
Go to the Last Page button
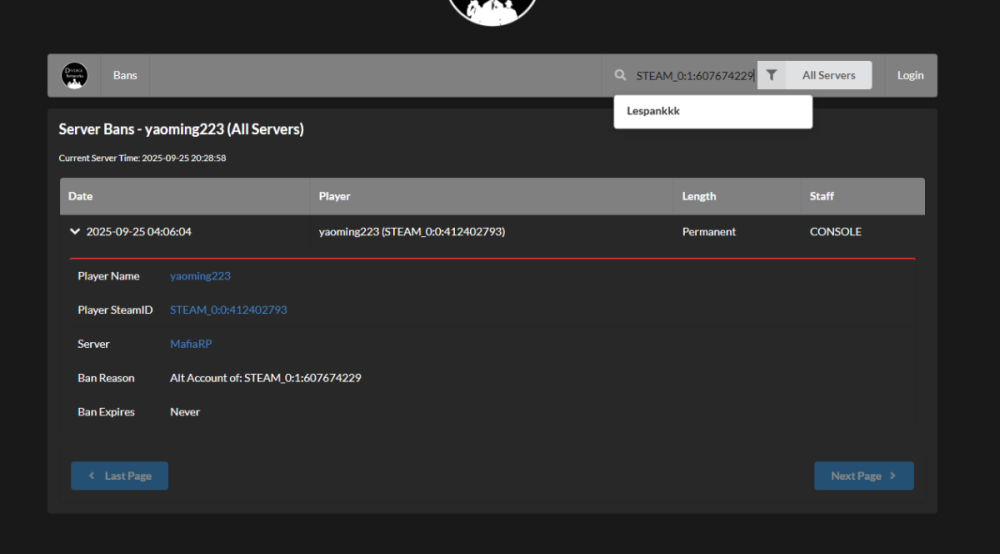pos(119,476)
